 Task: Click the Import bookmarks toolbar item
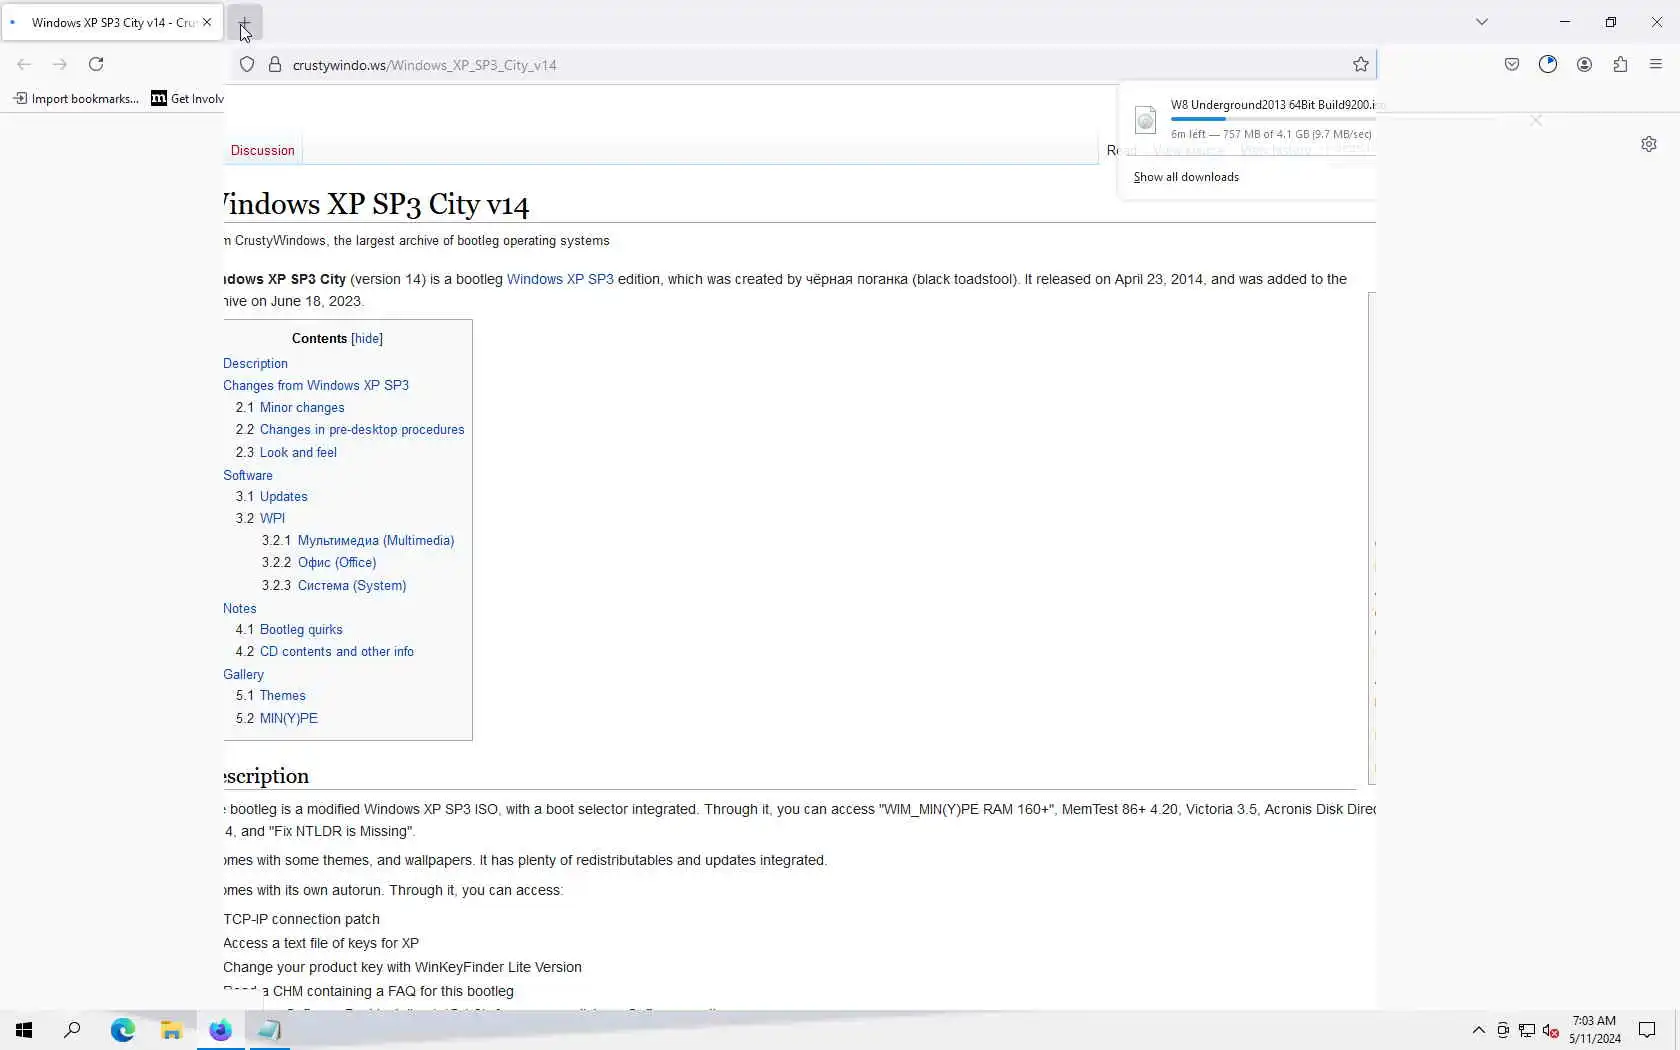point(76,98)
